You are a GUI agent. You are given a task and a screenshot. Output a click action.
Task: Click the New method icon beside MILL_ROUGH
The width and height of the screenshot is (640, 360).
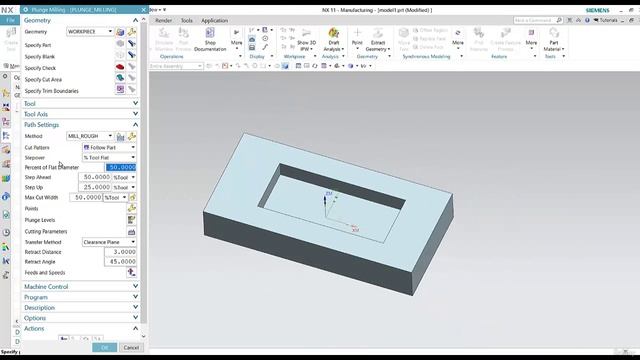coord(120,136)
